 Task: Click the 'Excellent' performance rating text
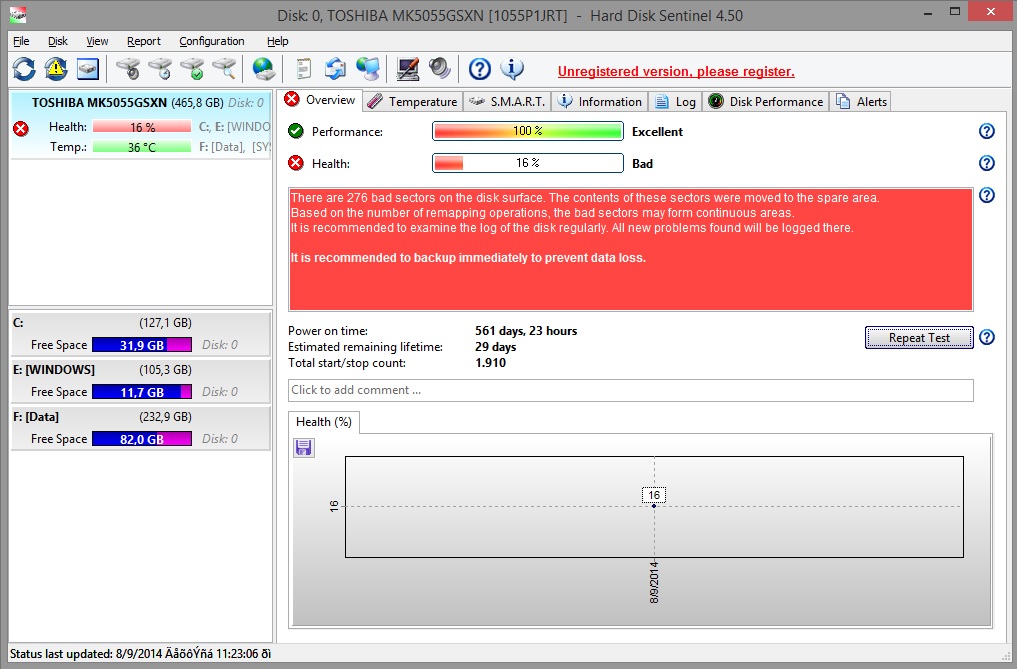click(x=657, y=132)
